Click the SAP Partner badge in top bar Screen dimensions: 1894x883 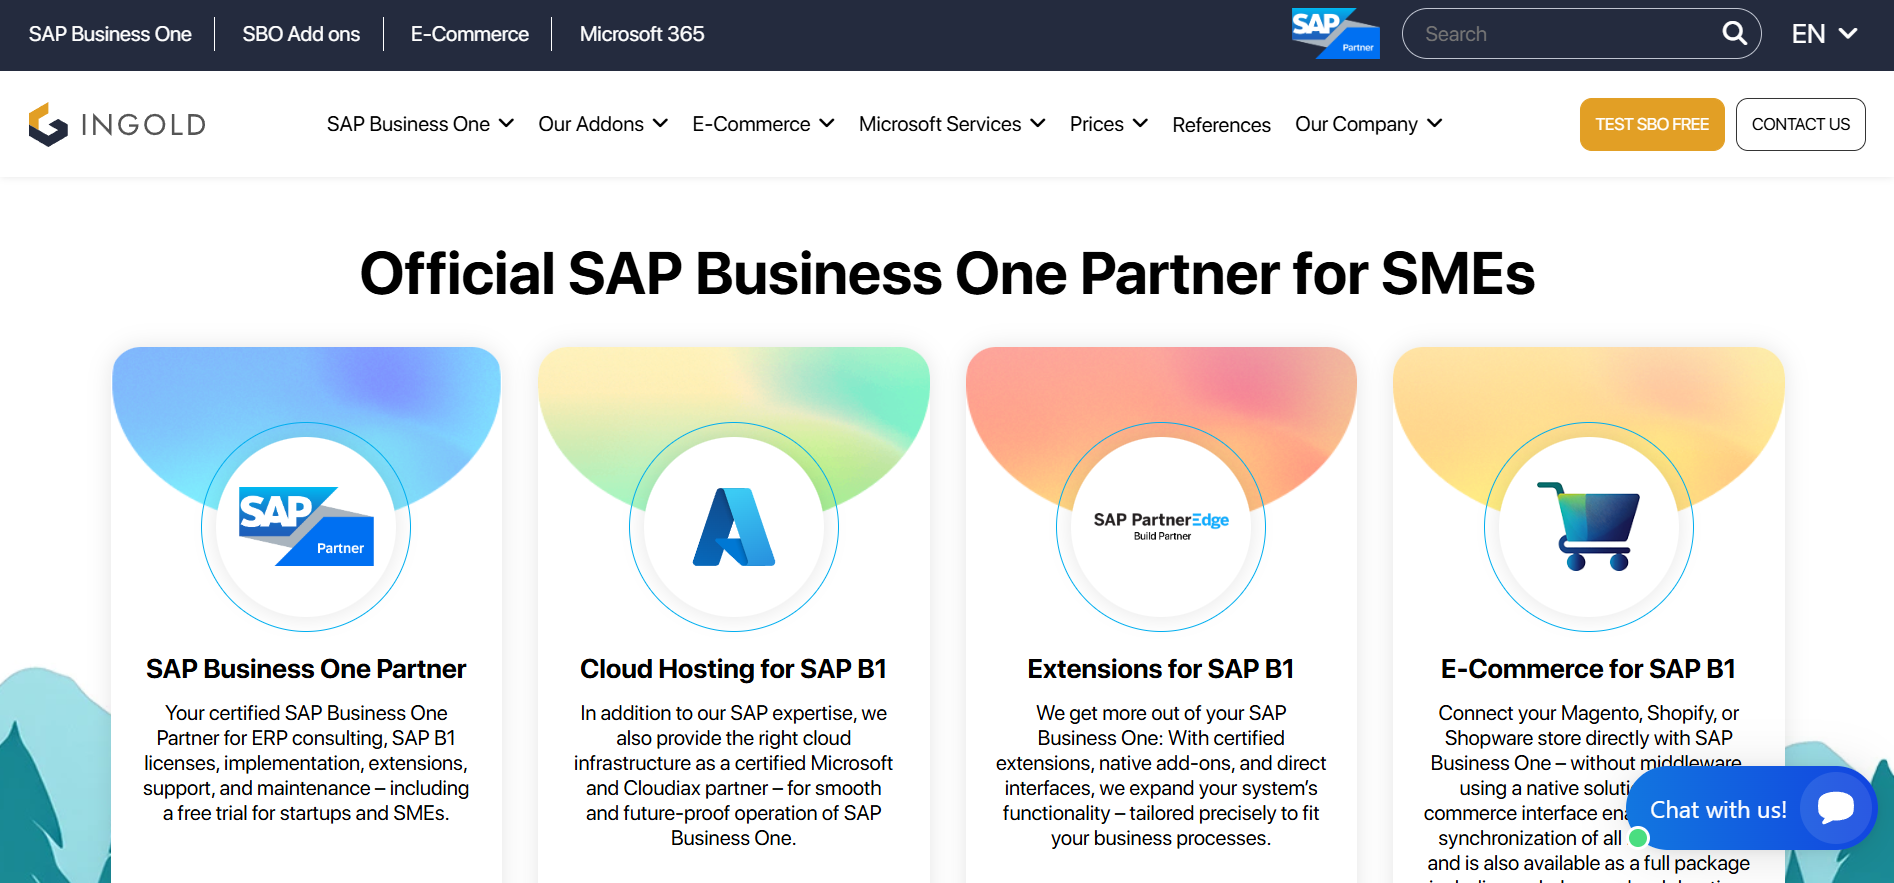point(1335,34)
